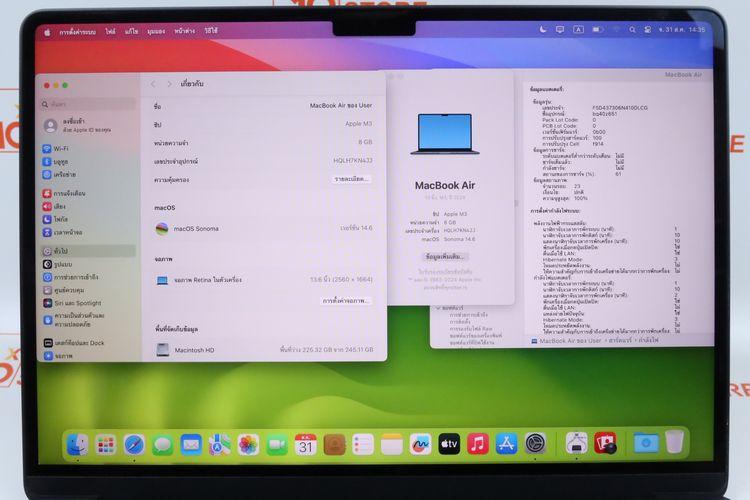
Task: Open Wi-Fi settings in the sidebar
Action: 55,149
